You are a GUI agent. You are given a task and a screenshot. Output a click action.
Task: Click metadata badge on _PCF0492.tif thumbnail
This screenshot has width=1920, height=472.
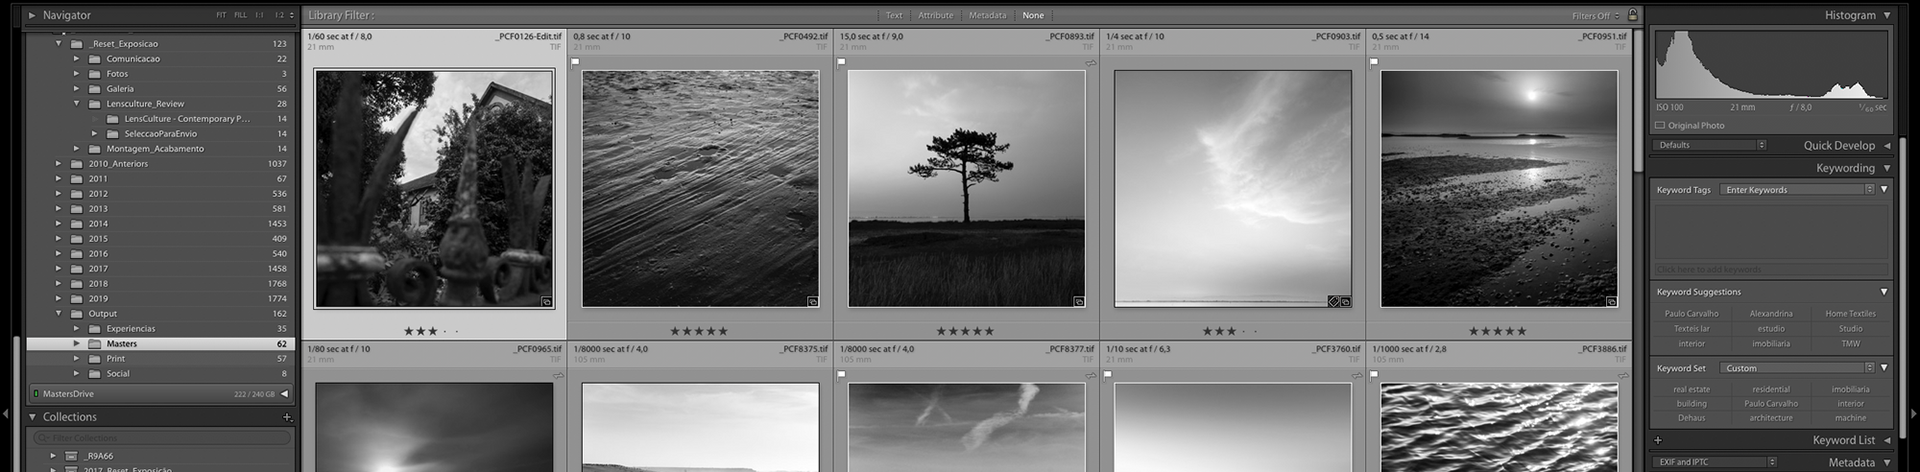coord(813,301)
